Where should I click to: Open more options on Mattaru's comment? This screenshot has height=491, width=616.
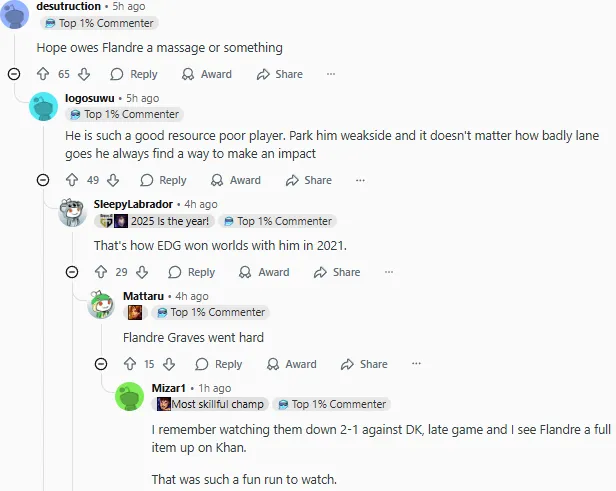point(416,364)
